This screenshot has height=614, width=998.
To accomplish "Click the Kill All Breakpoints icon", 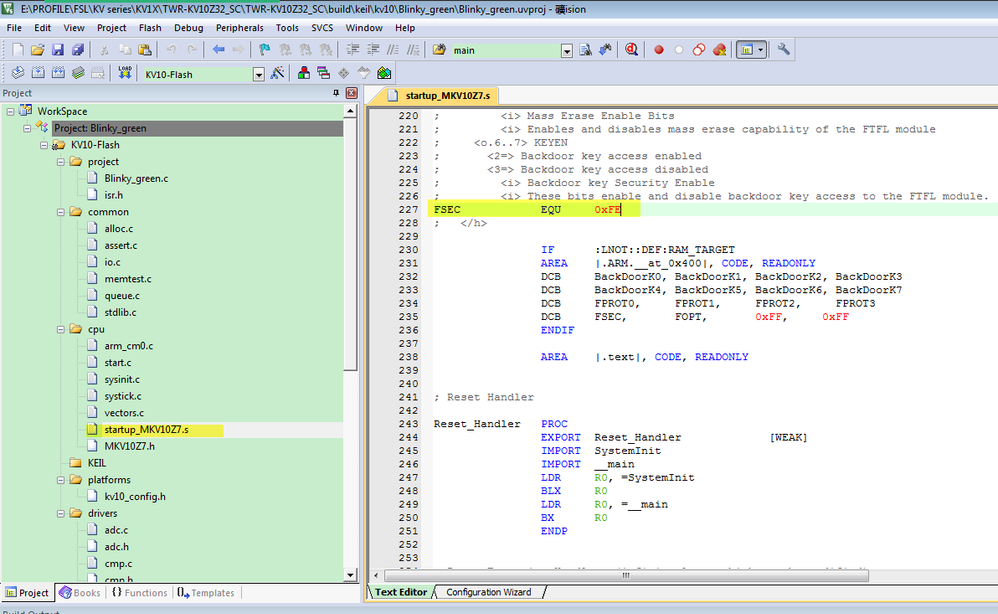I will click(719, 49).
